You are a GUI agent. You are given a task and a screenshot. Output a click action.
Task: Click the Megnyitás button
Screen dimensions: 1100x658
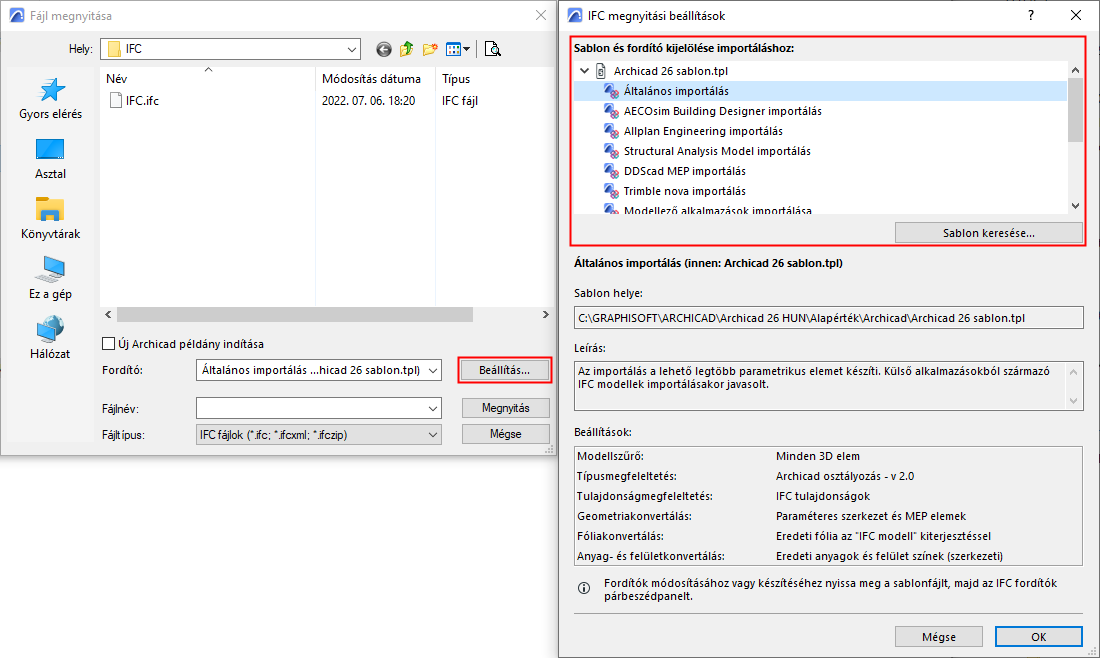506,408
